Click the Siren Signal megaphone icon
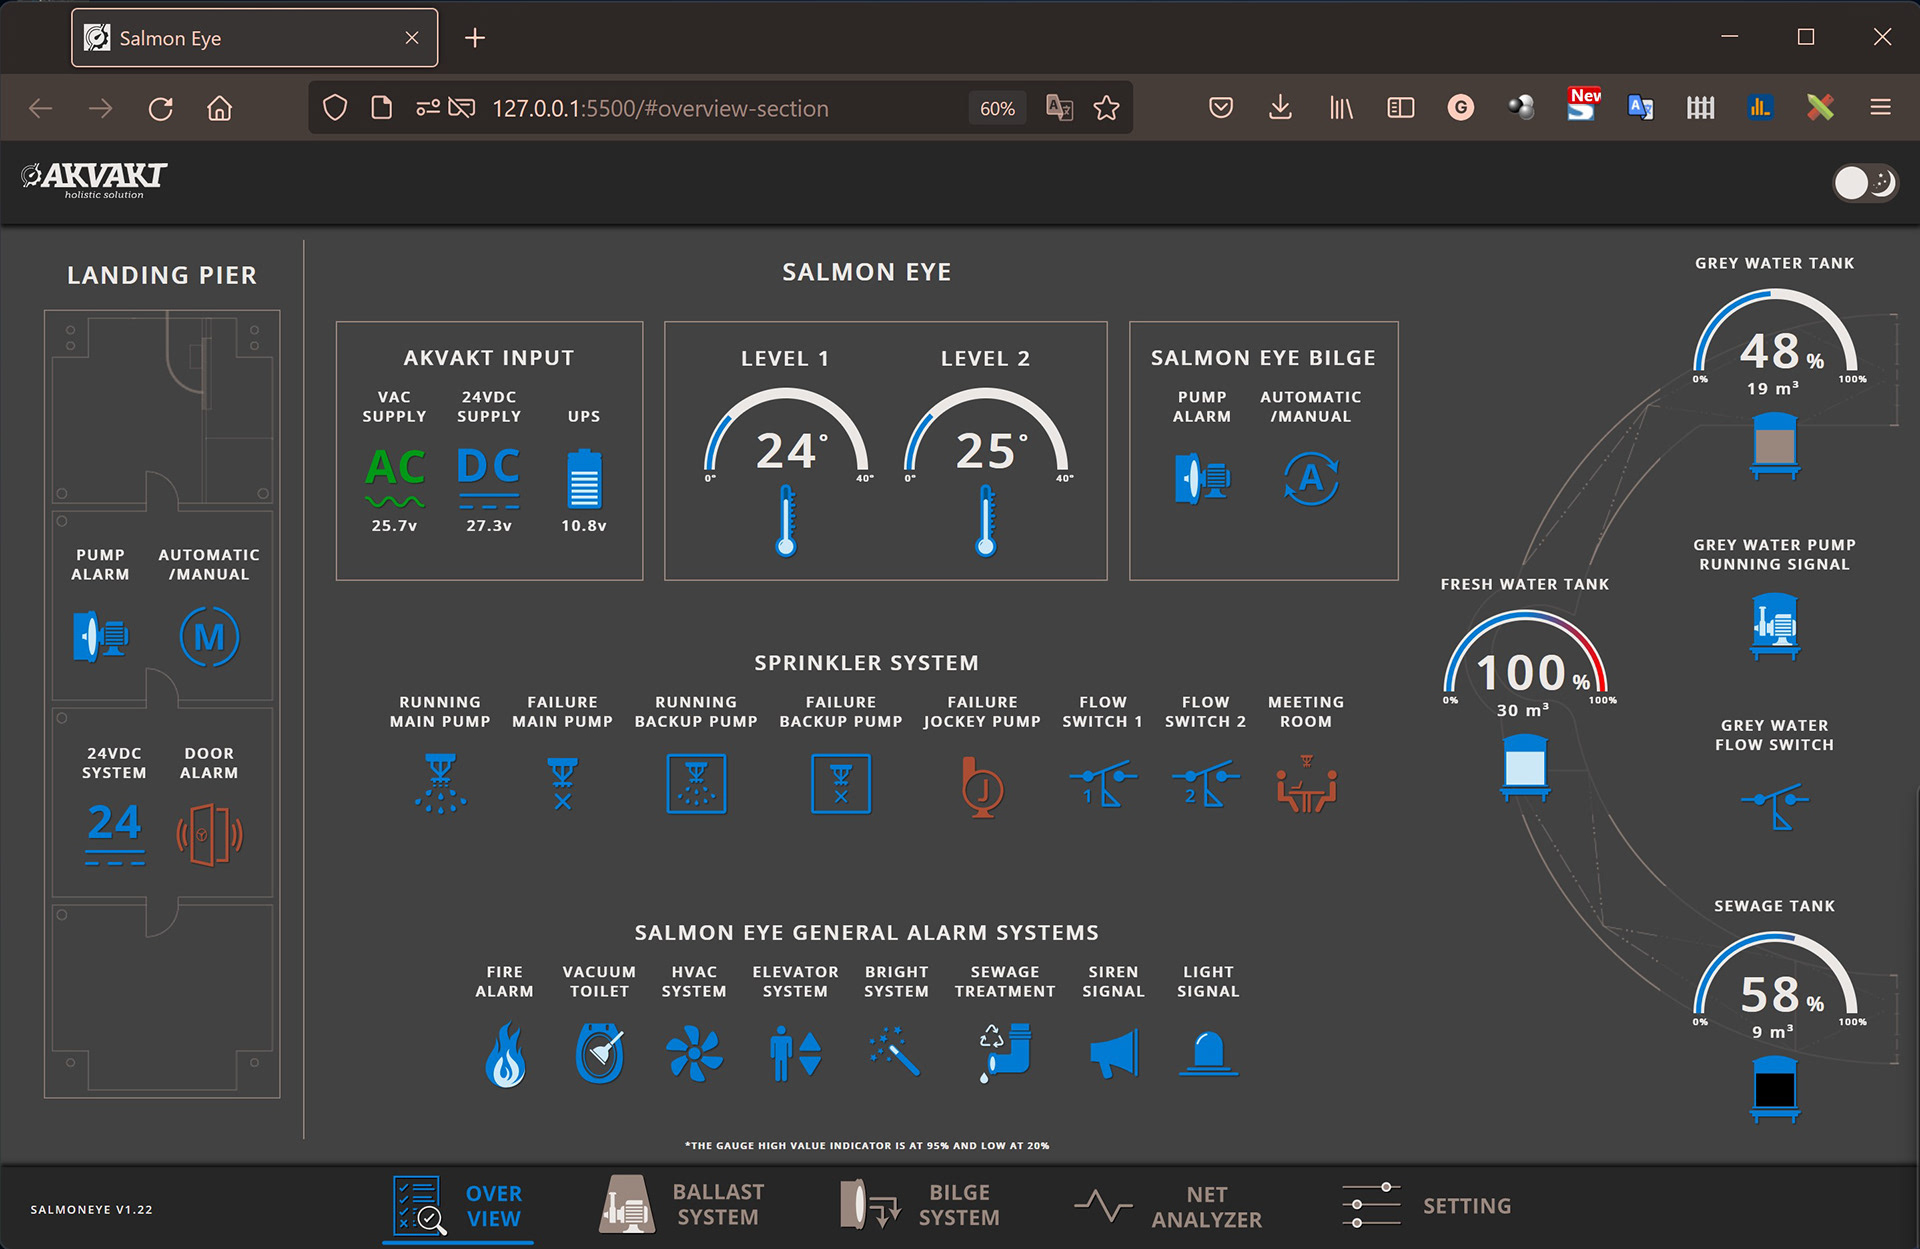The width and height of the screenshot is (1920, 1249). click(x=1113, y=1054)
